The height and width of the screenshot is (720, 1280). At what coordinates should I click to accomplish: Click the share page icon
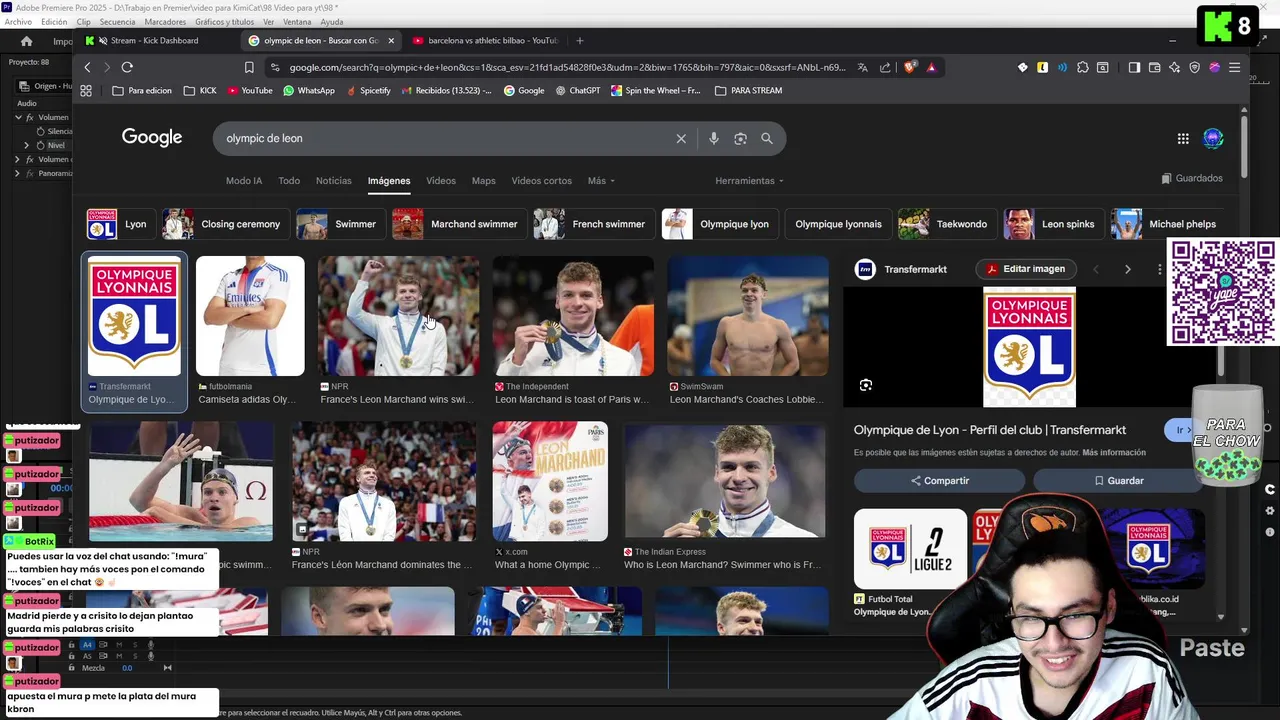pyautogui.click(x=885, y=67)
